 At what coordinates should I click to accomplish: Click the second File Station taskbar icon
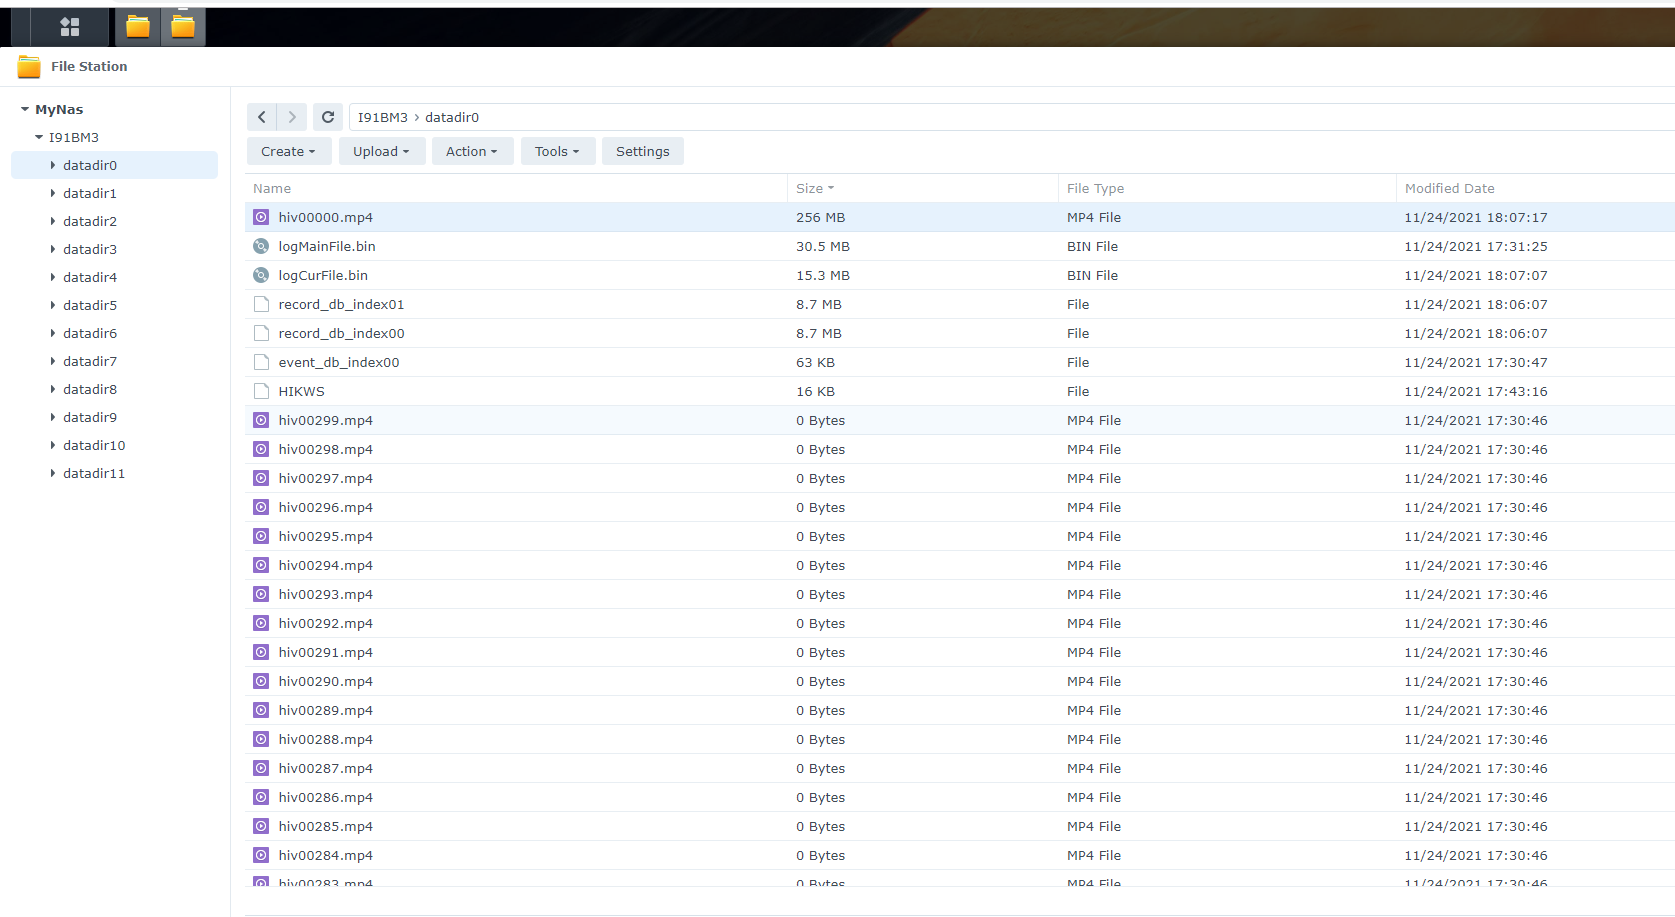pos(183,27)
